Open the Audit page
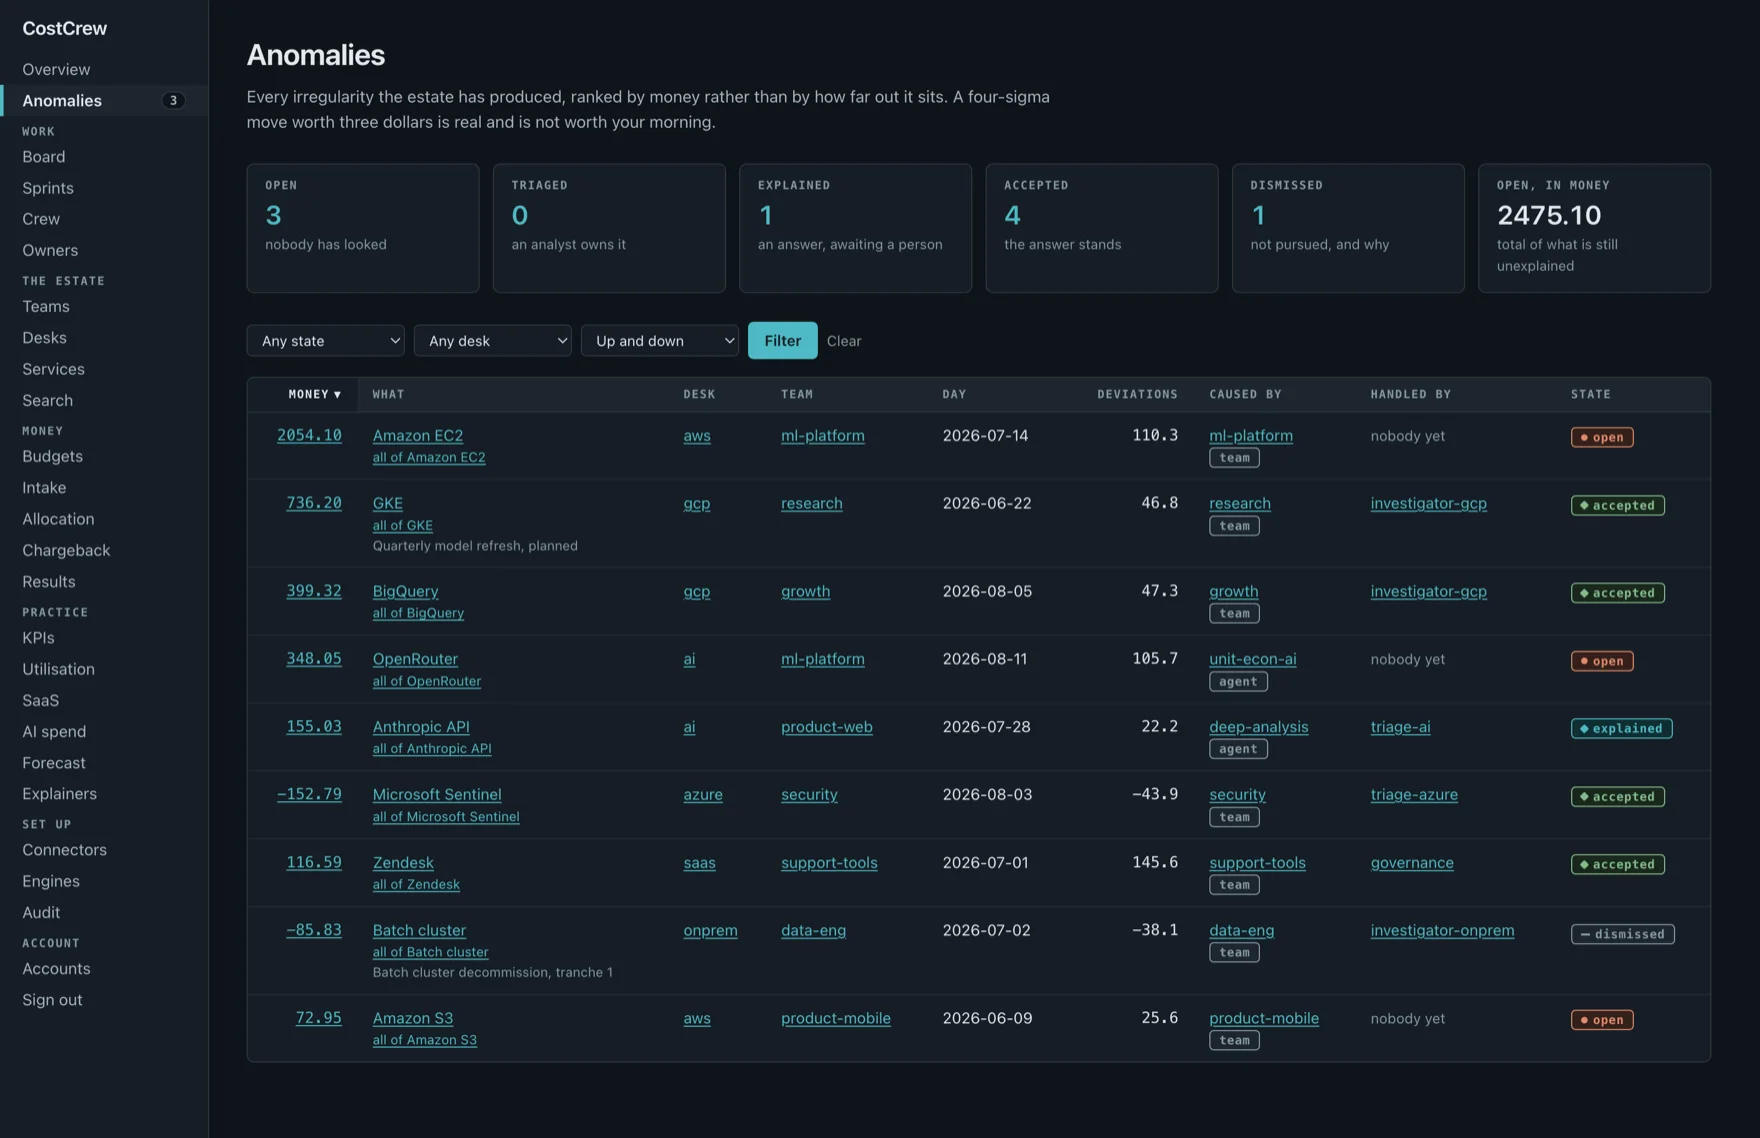Viewport: 1760px width, 1138px height. [41, 912]
